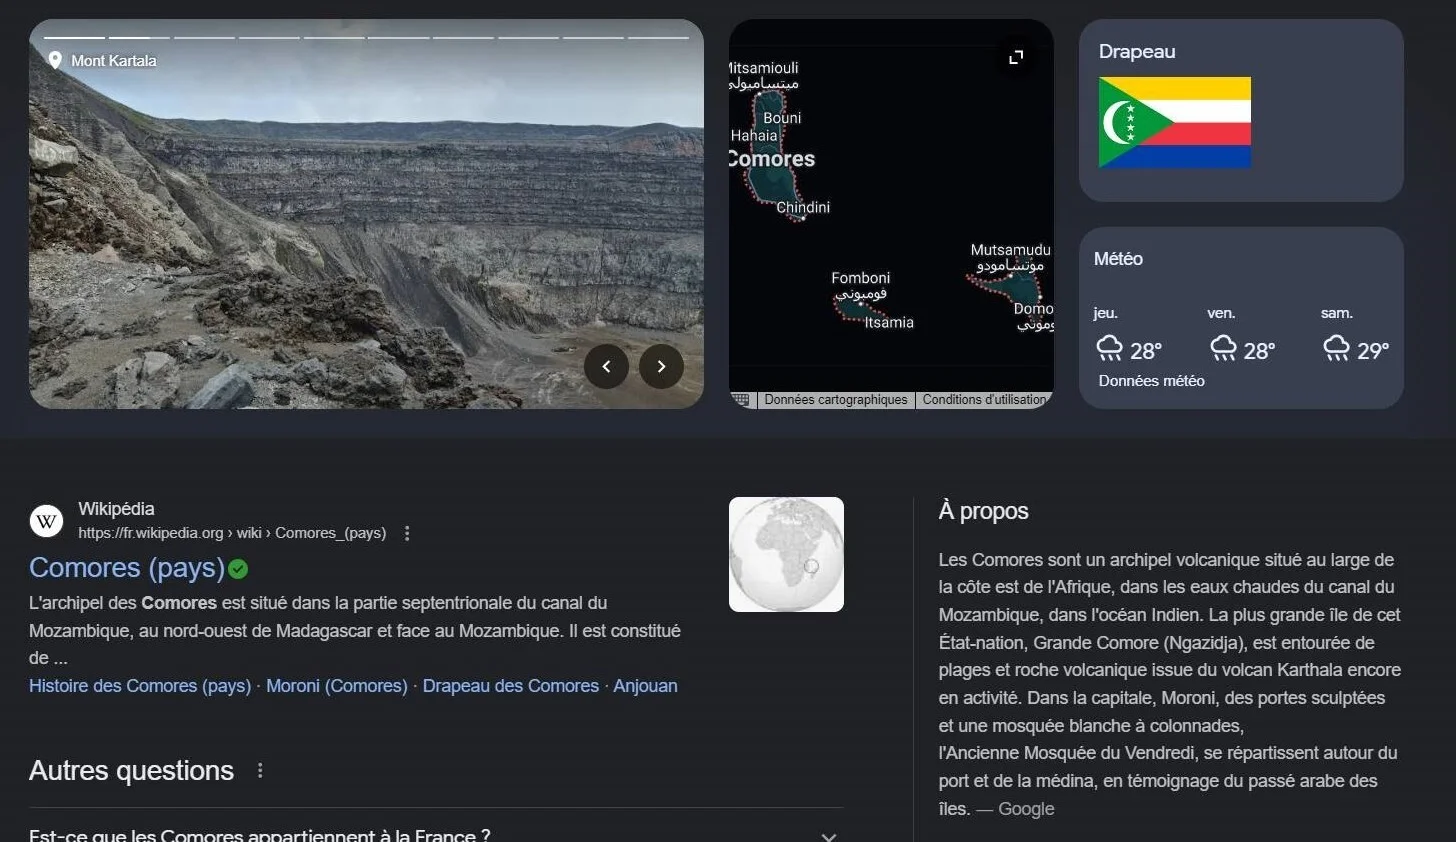Click the Mont Kartala crater photo

[366, 214]
